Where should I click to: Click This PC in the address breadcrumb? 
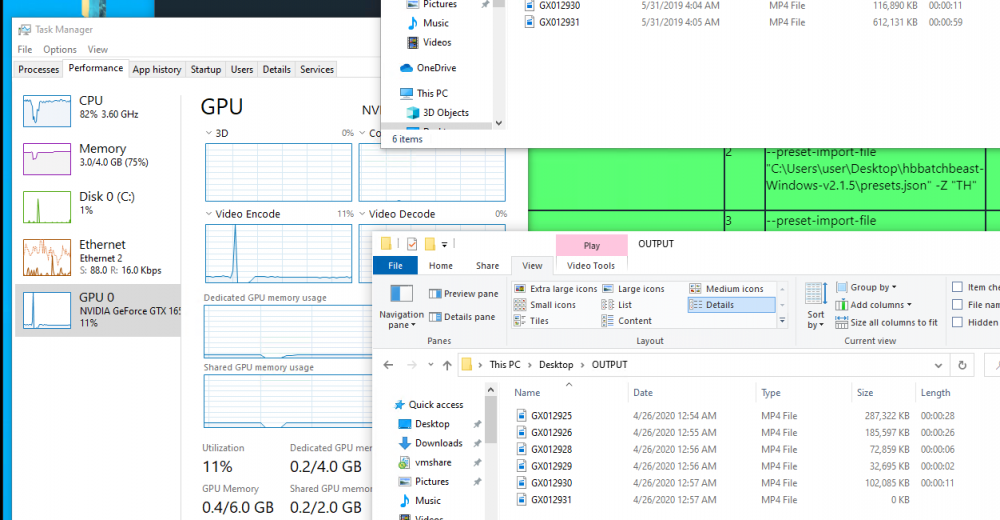tap(504, 365)
